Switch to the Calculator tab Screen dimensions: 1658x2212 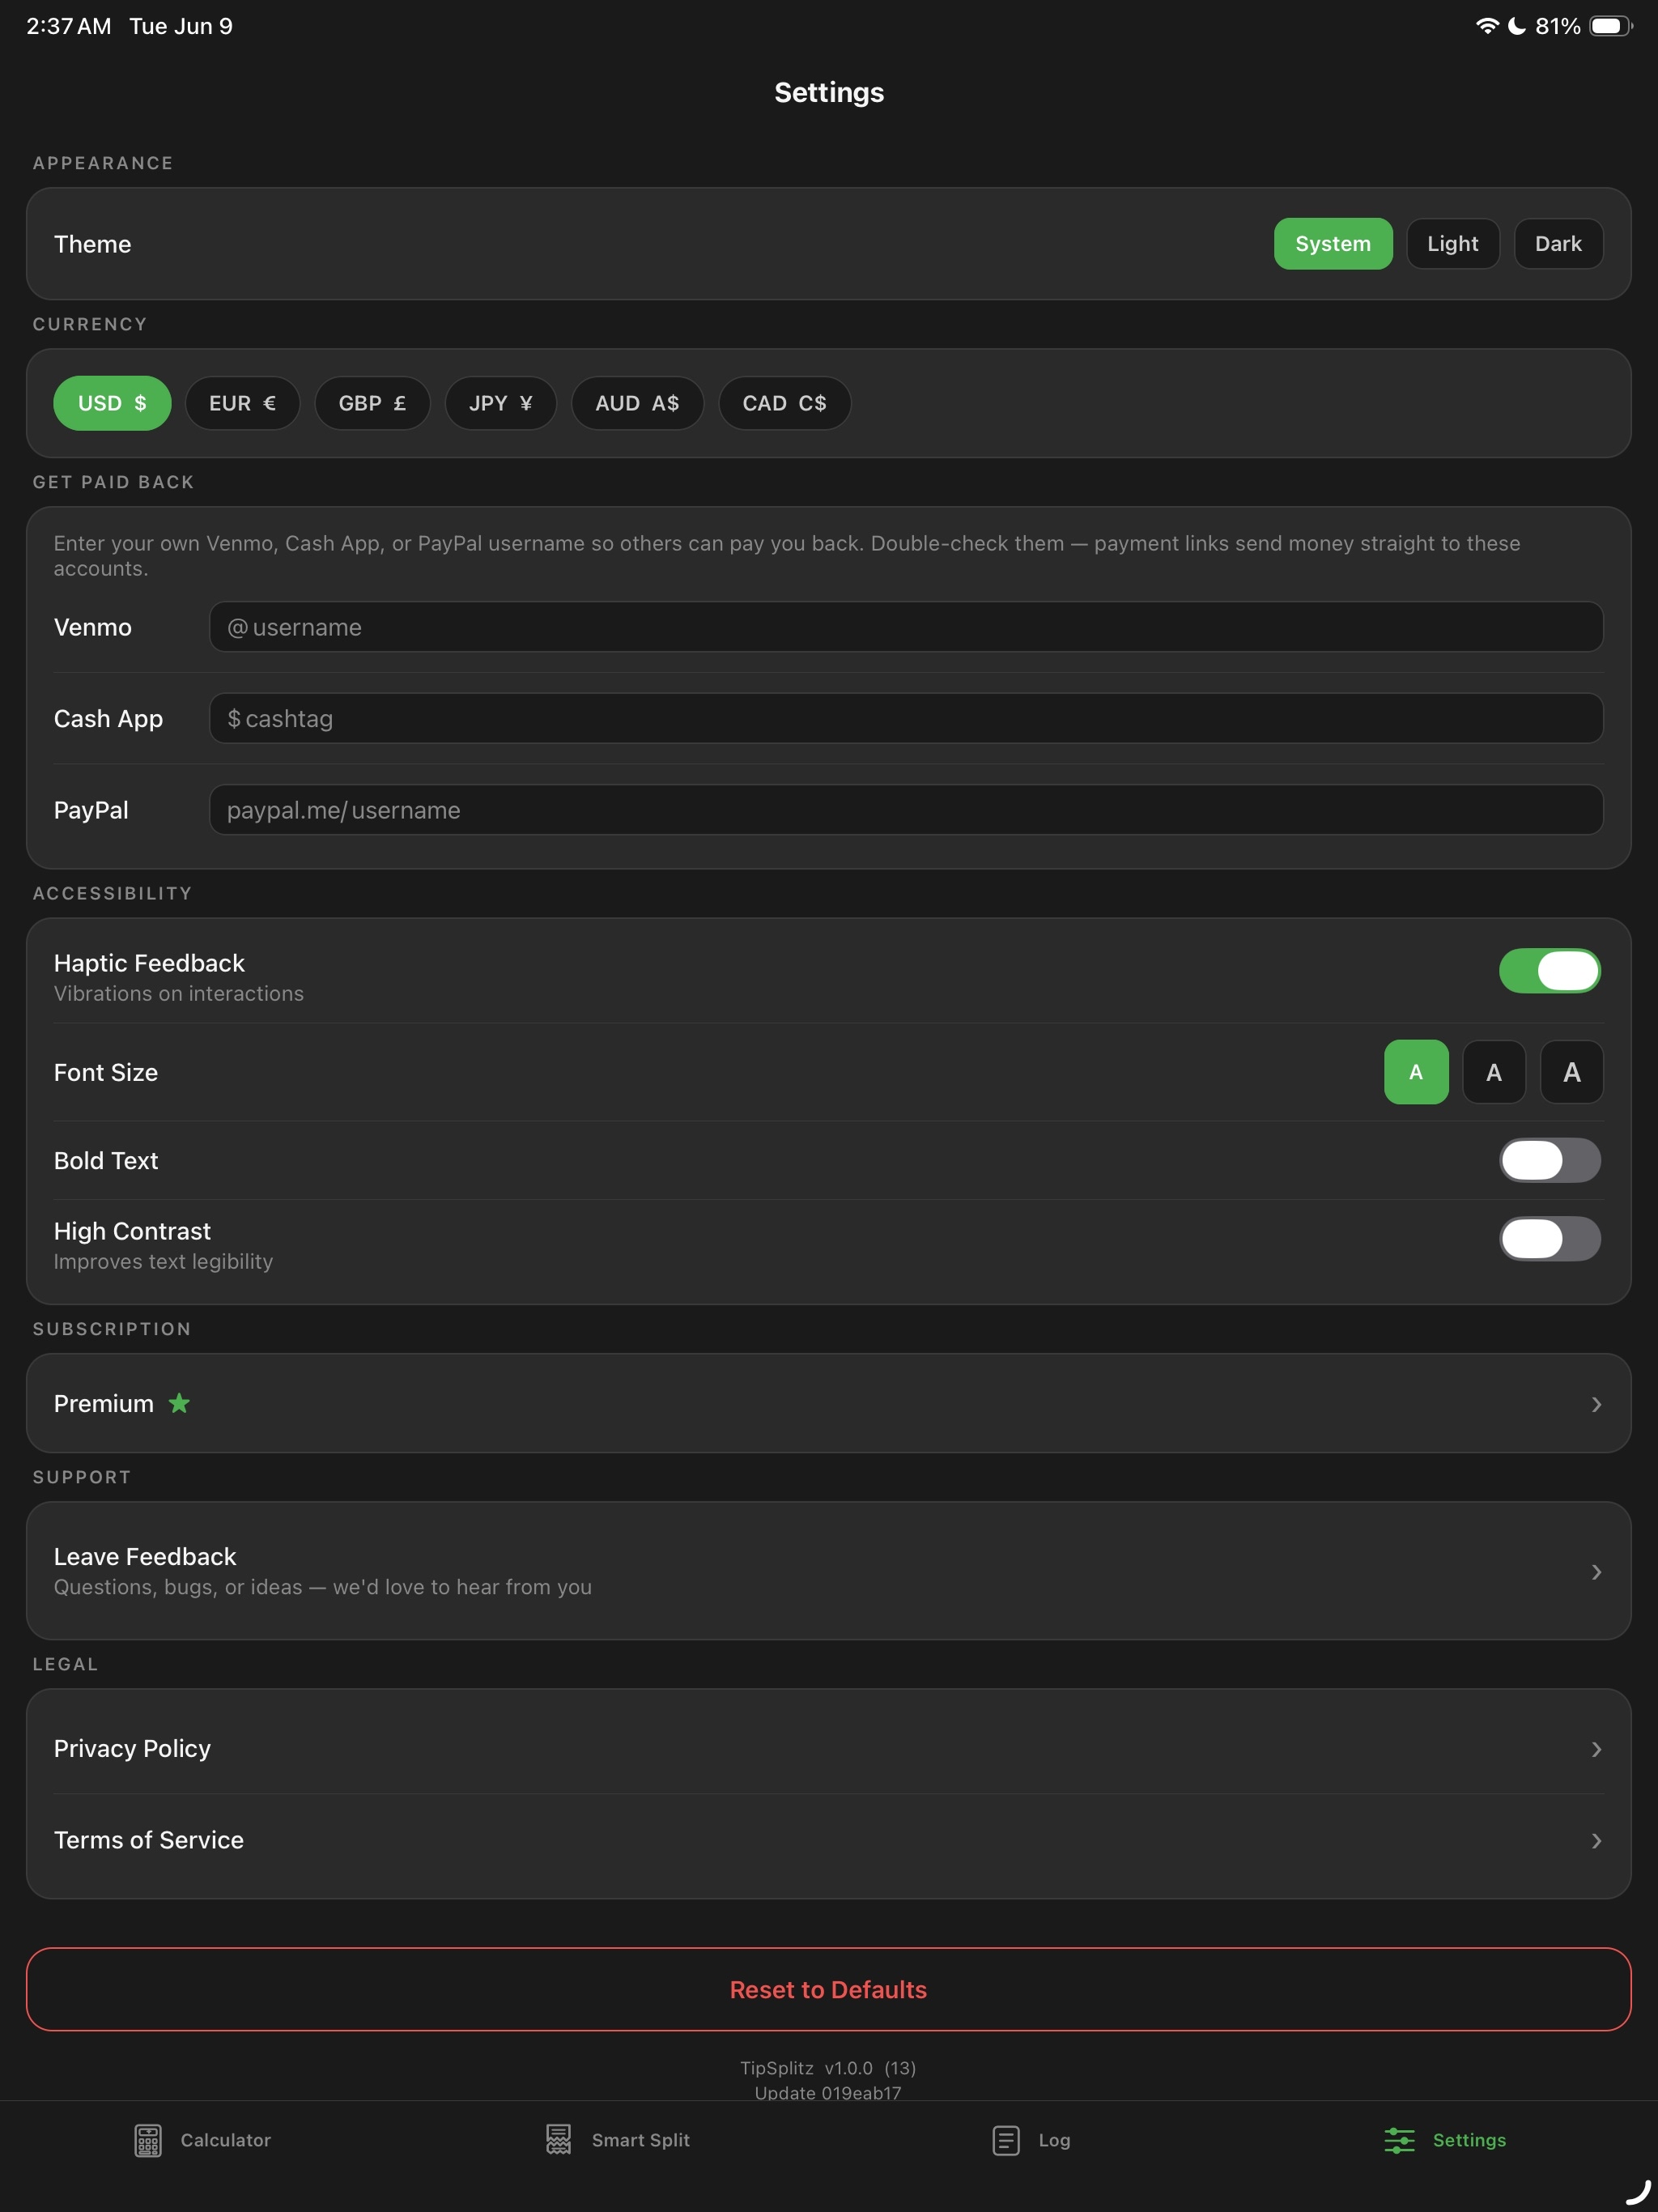(x=203, y=2140)
